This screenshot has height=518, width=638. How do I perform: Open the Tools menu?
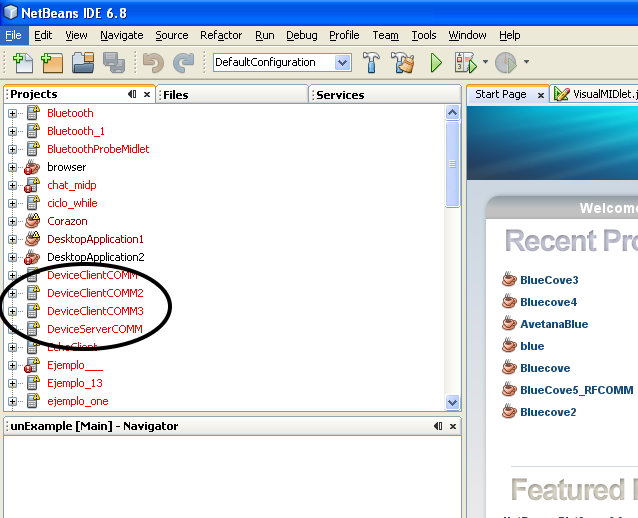pyautogui.click(x=424, y=35)
